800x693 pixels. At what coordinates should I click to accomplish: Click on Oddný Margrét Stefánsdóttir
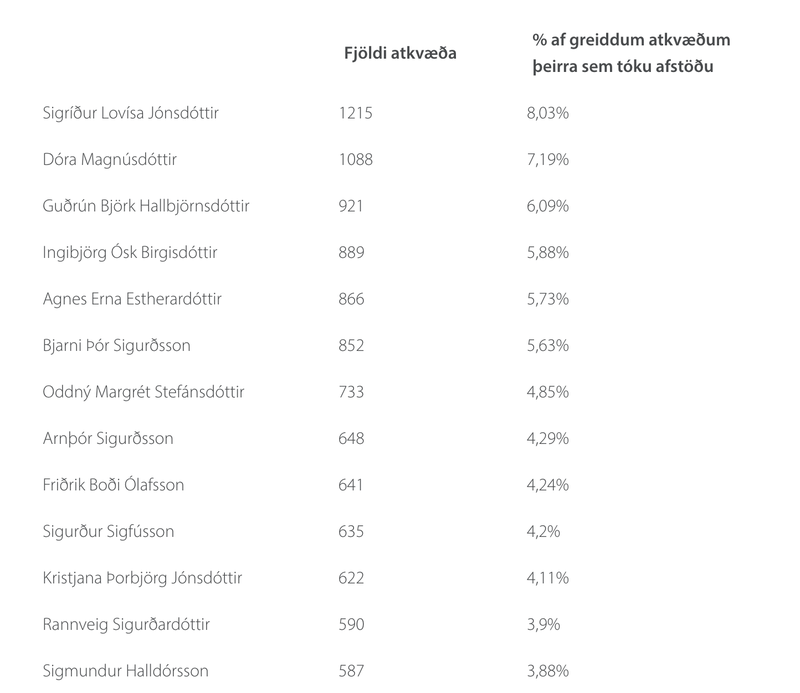coord(144,392)
